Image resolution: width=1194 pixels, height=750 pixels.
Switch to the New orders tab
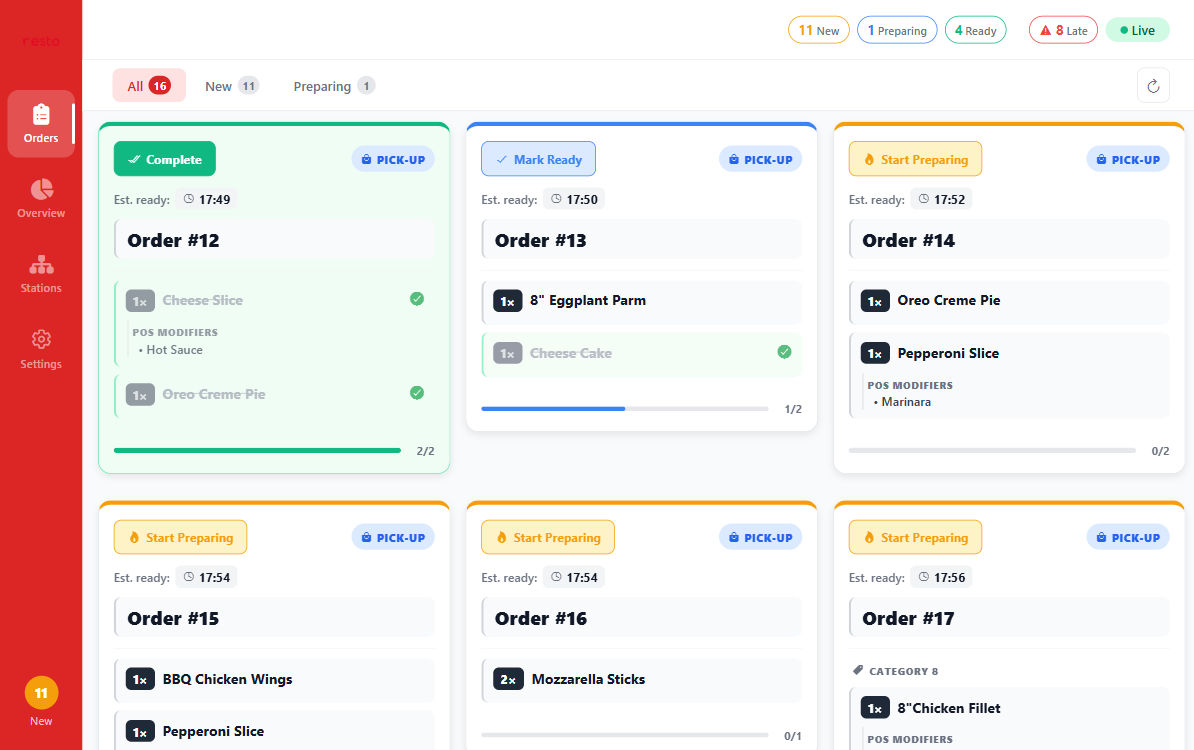(x=231, y=85)
